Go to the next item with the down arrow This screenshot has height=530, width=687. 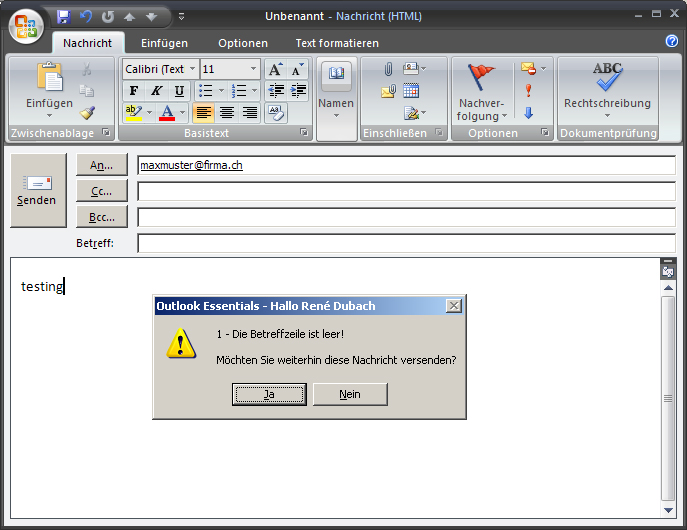[x=151, y=17]
